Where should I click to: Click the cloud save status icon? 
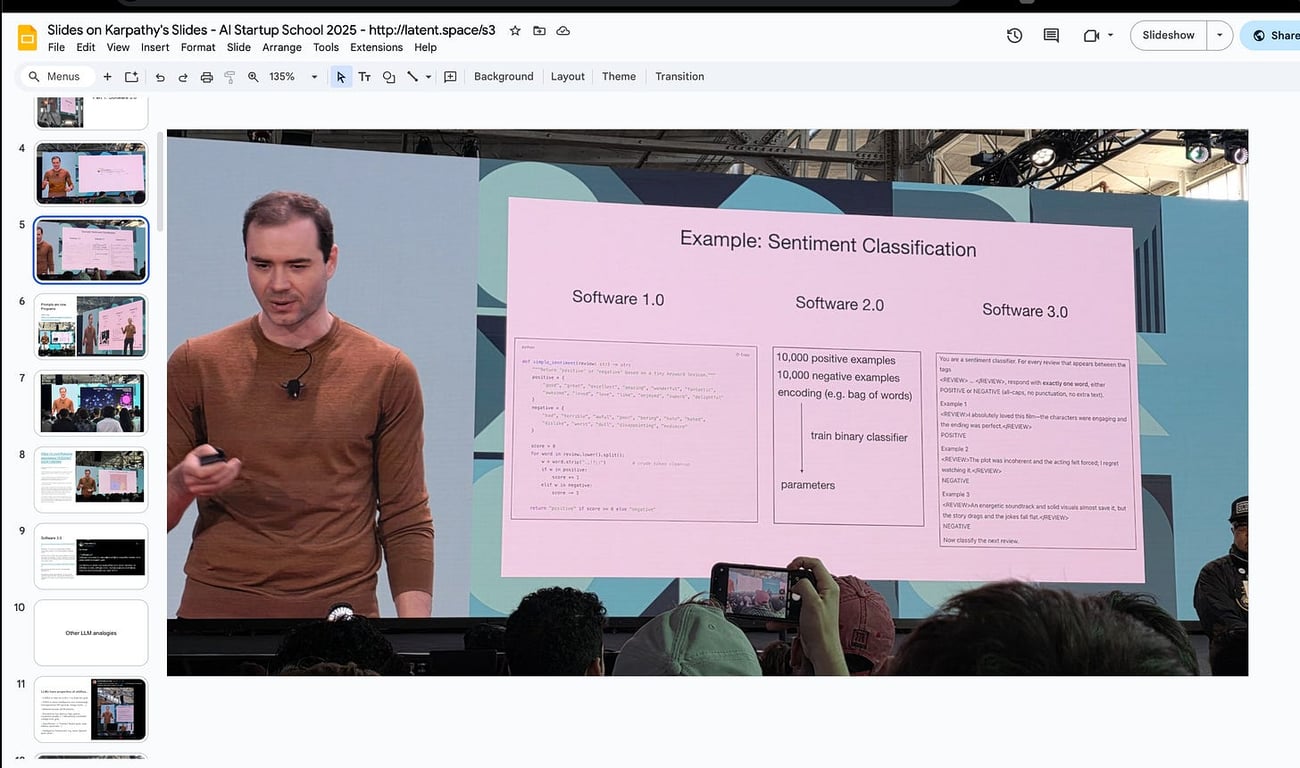pos(562,30)
